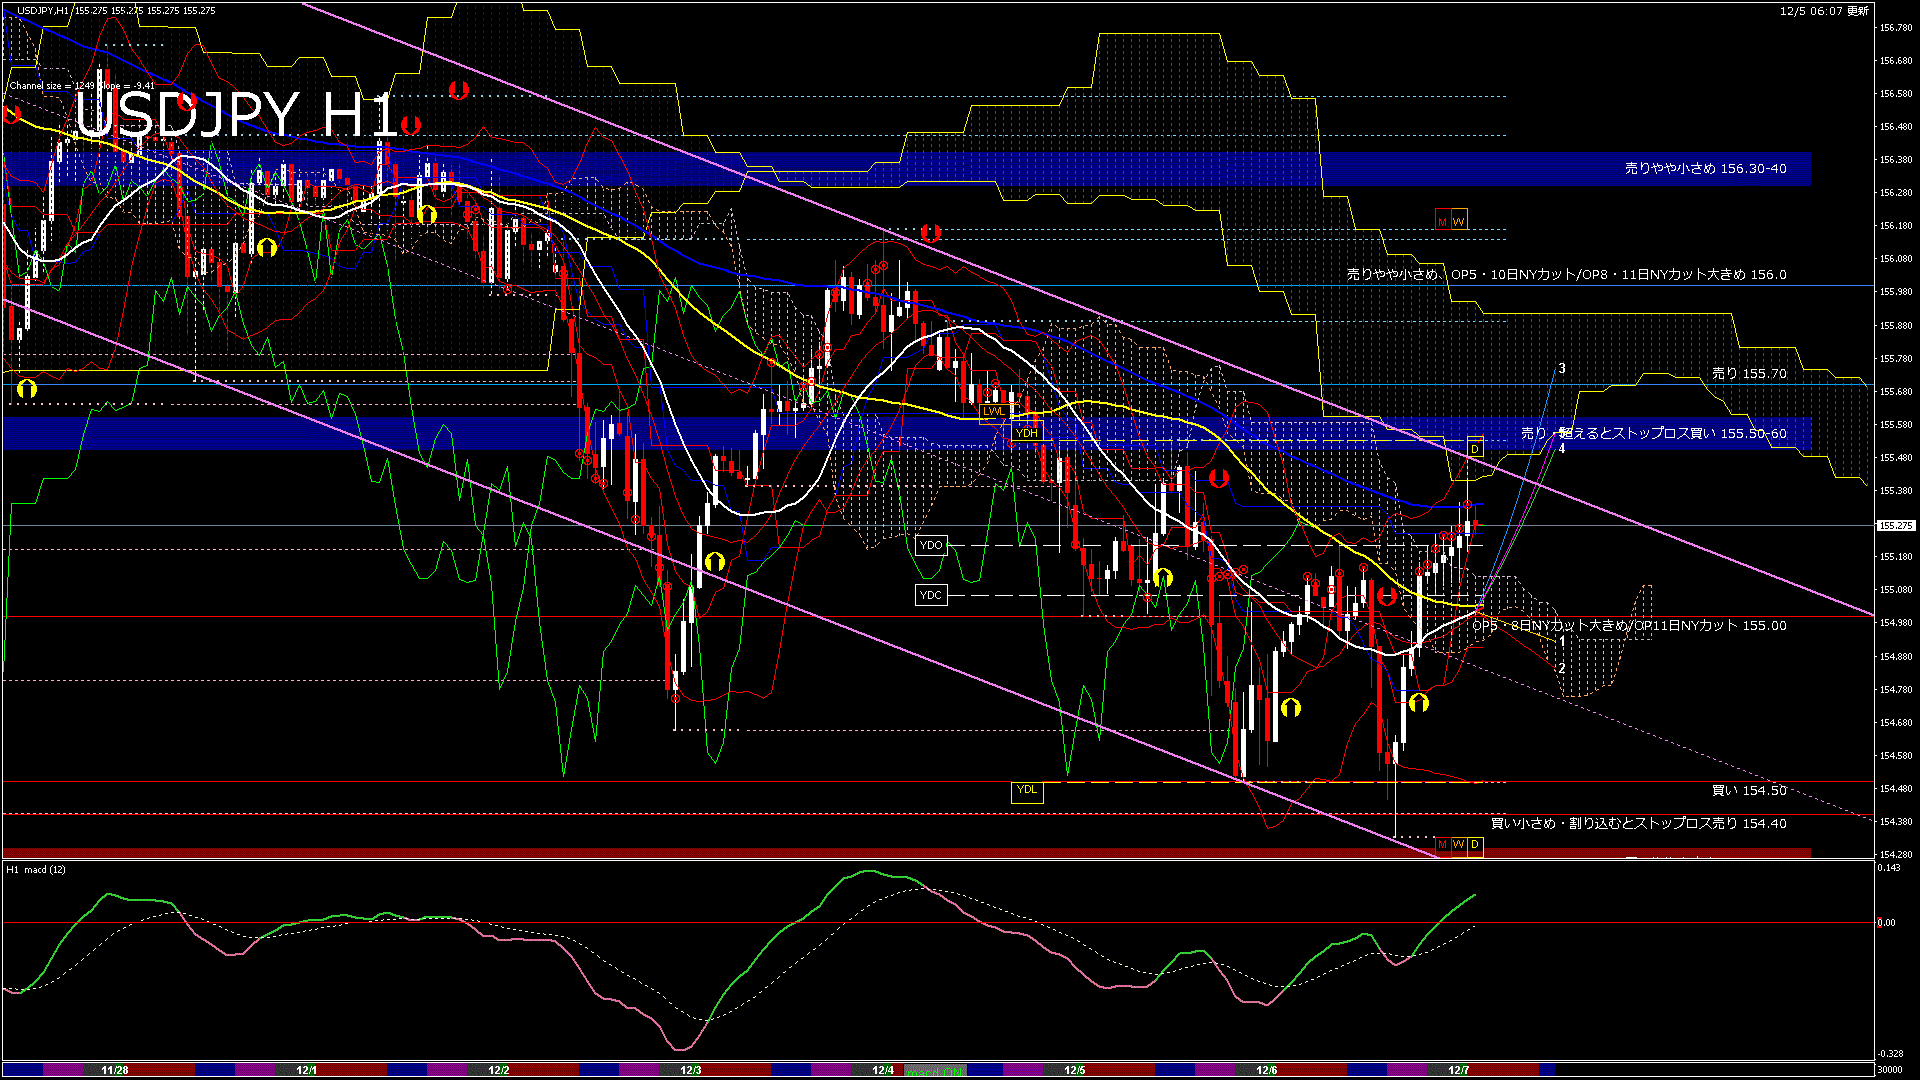Click the yellow D box near 155.50
This screenshot has height=1080, width=1920.
coord(1475,448)
